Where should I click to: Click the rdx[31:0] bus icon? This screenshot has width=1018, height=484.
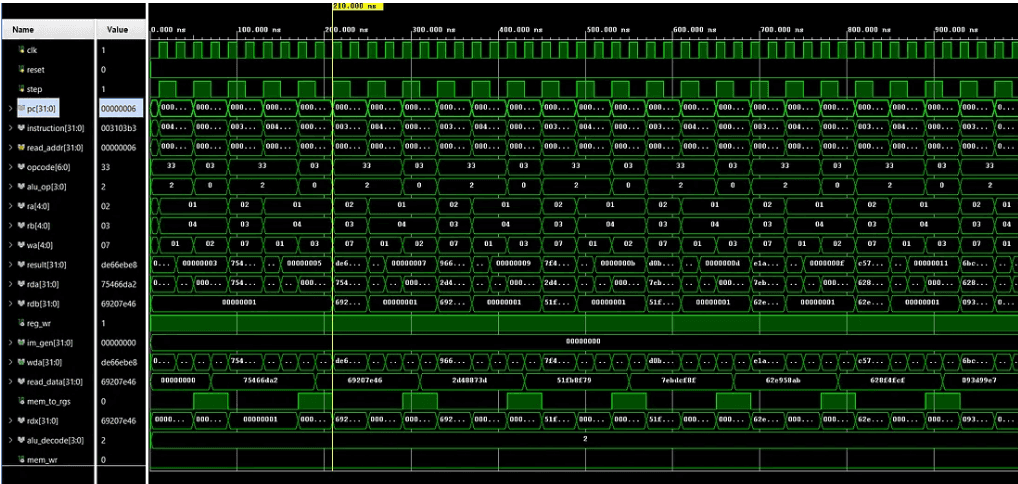pos(21,420)
